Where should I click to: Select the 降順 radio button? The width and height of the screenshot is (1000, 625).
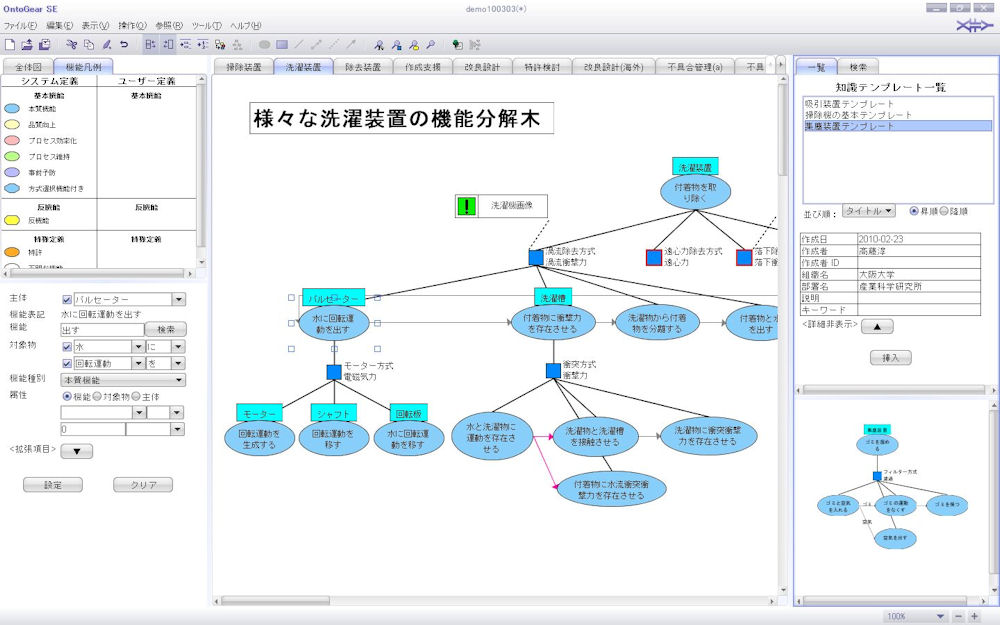[x=943, y=211]
